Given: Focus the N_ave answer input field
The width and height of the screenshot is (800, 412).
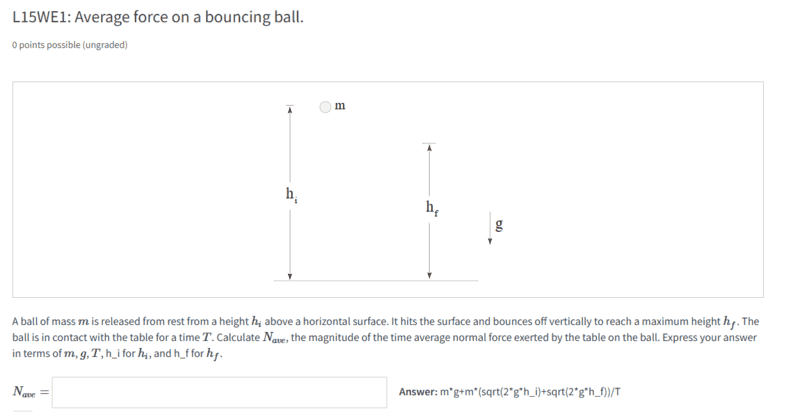Looking at the screenshot, I should pyautogui.click(x=219, y=392).
